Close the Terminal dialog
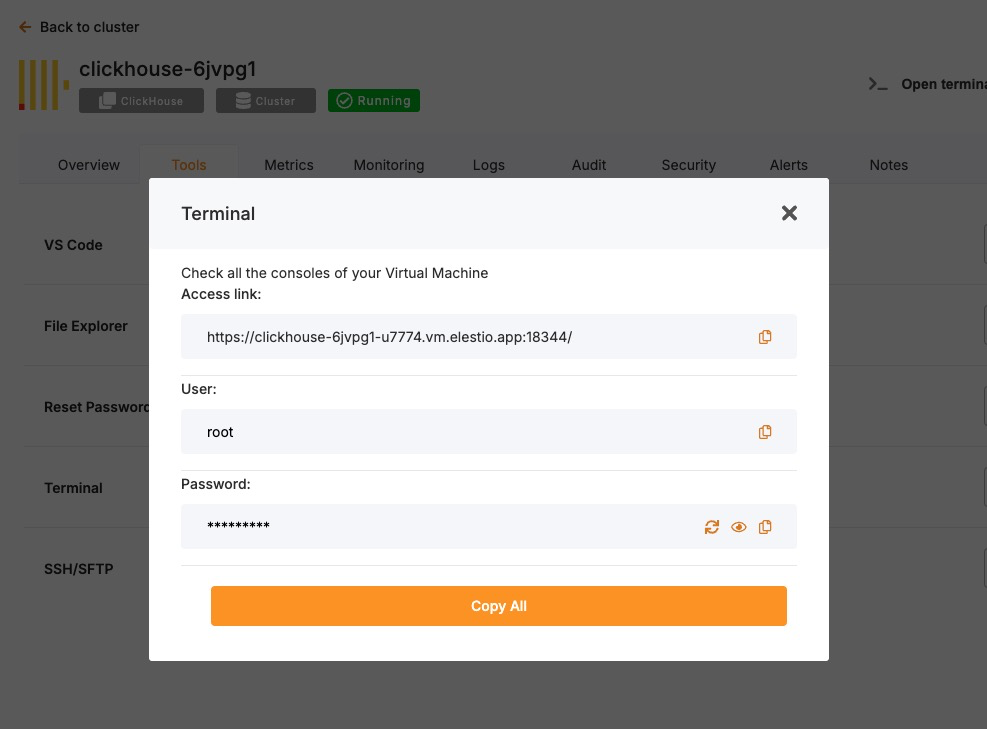Screen dimensions: 987x729 pyautogui.click(x=789, y=213)
